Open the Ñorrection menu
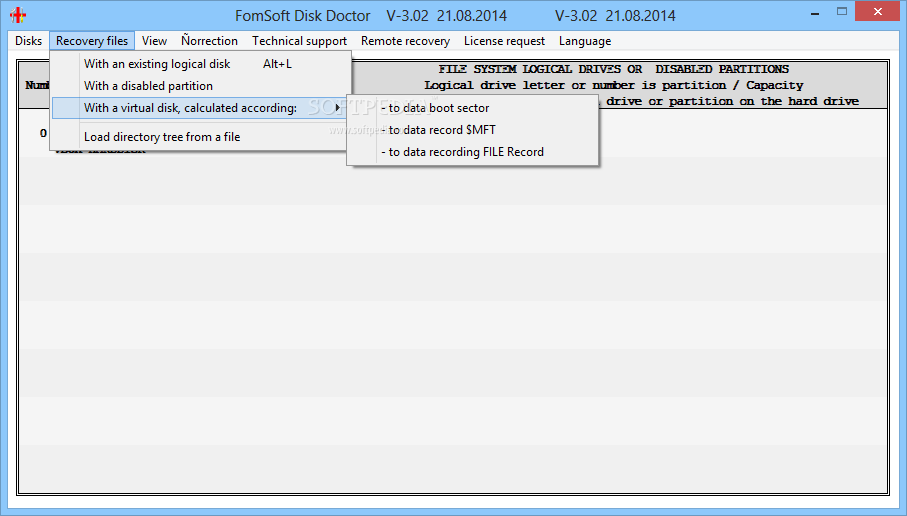Image resolution: width=907 pixels, height=516 pixels. click(209, 41)
